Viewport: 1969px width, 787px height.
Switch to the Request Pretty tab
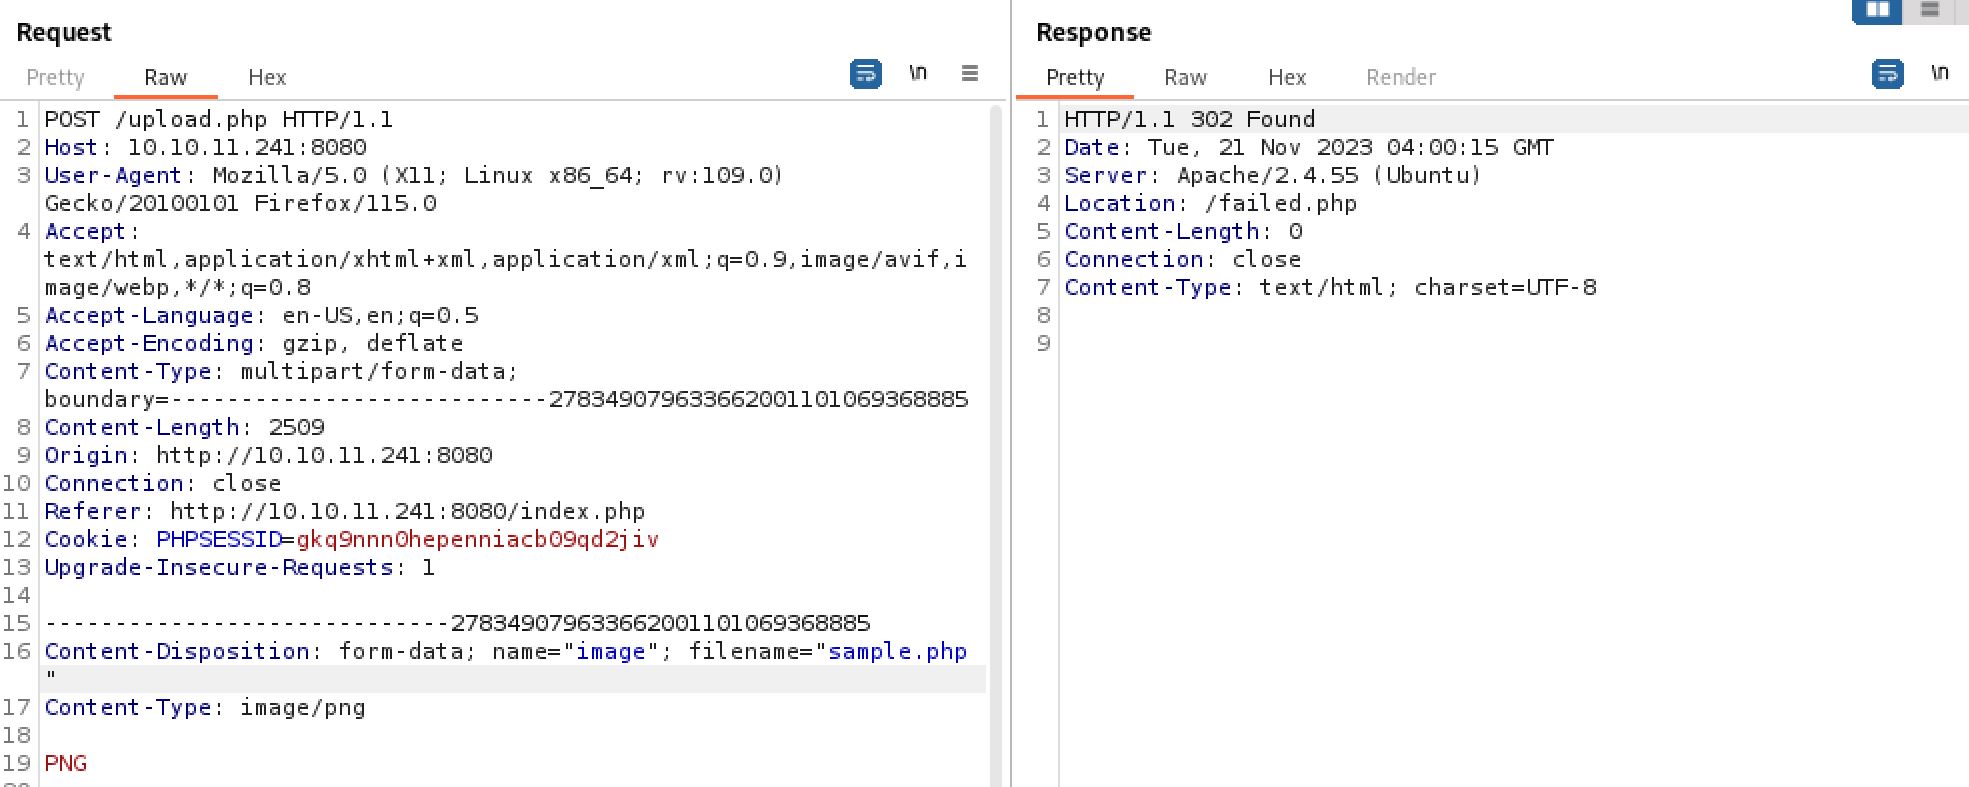pyautogui.click(x=55, y=78)
